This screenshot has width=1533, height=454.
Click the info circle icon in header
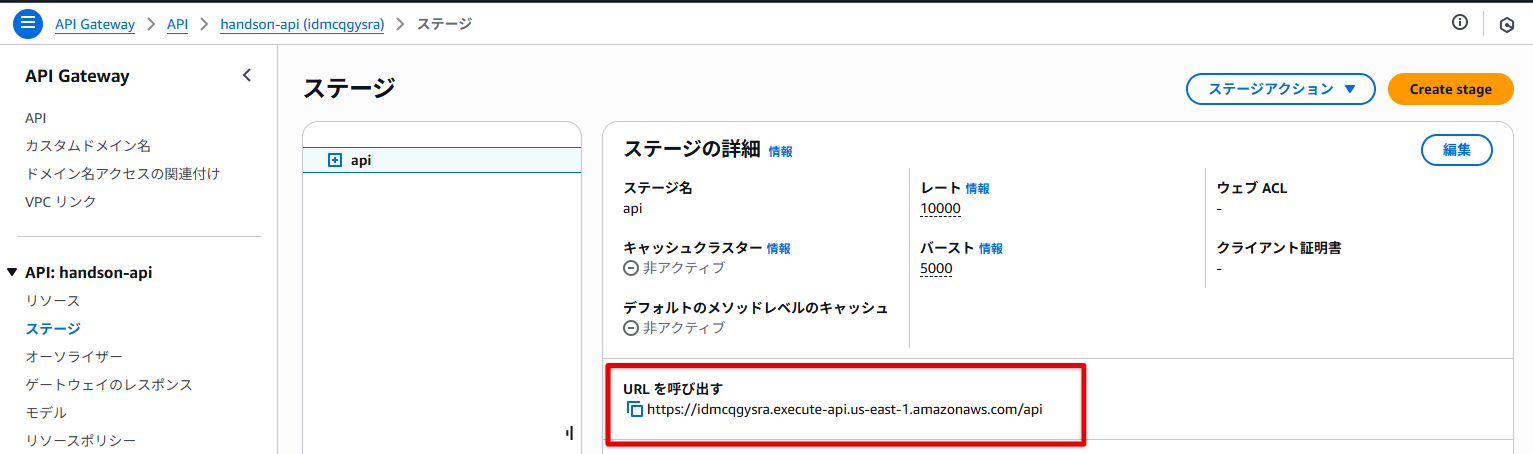[x=1460, y=23]
